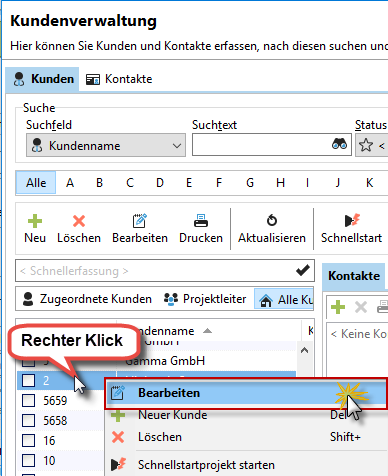
Task: Click the Schnellstartprojekt starten menu icon
Action: (x=119, y=465)
